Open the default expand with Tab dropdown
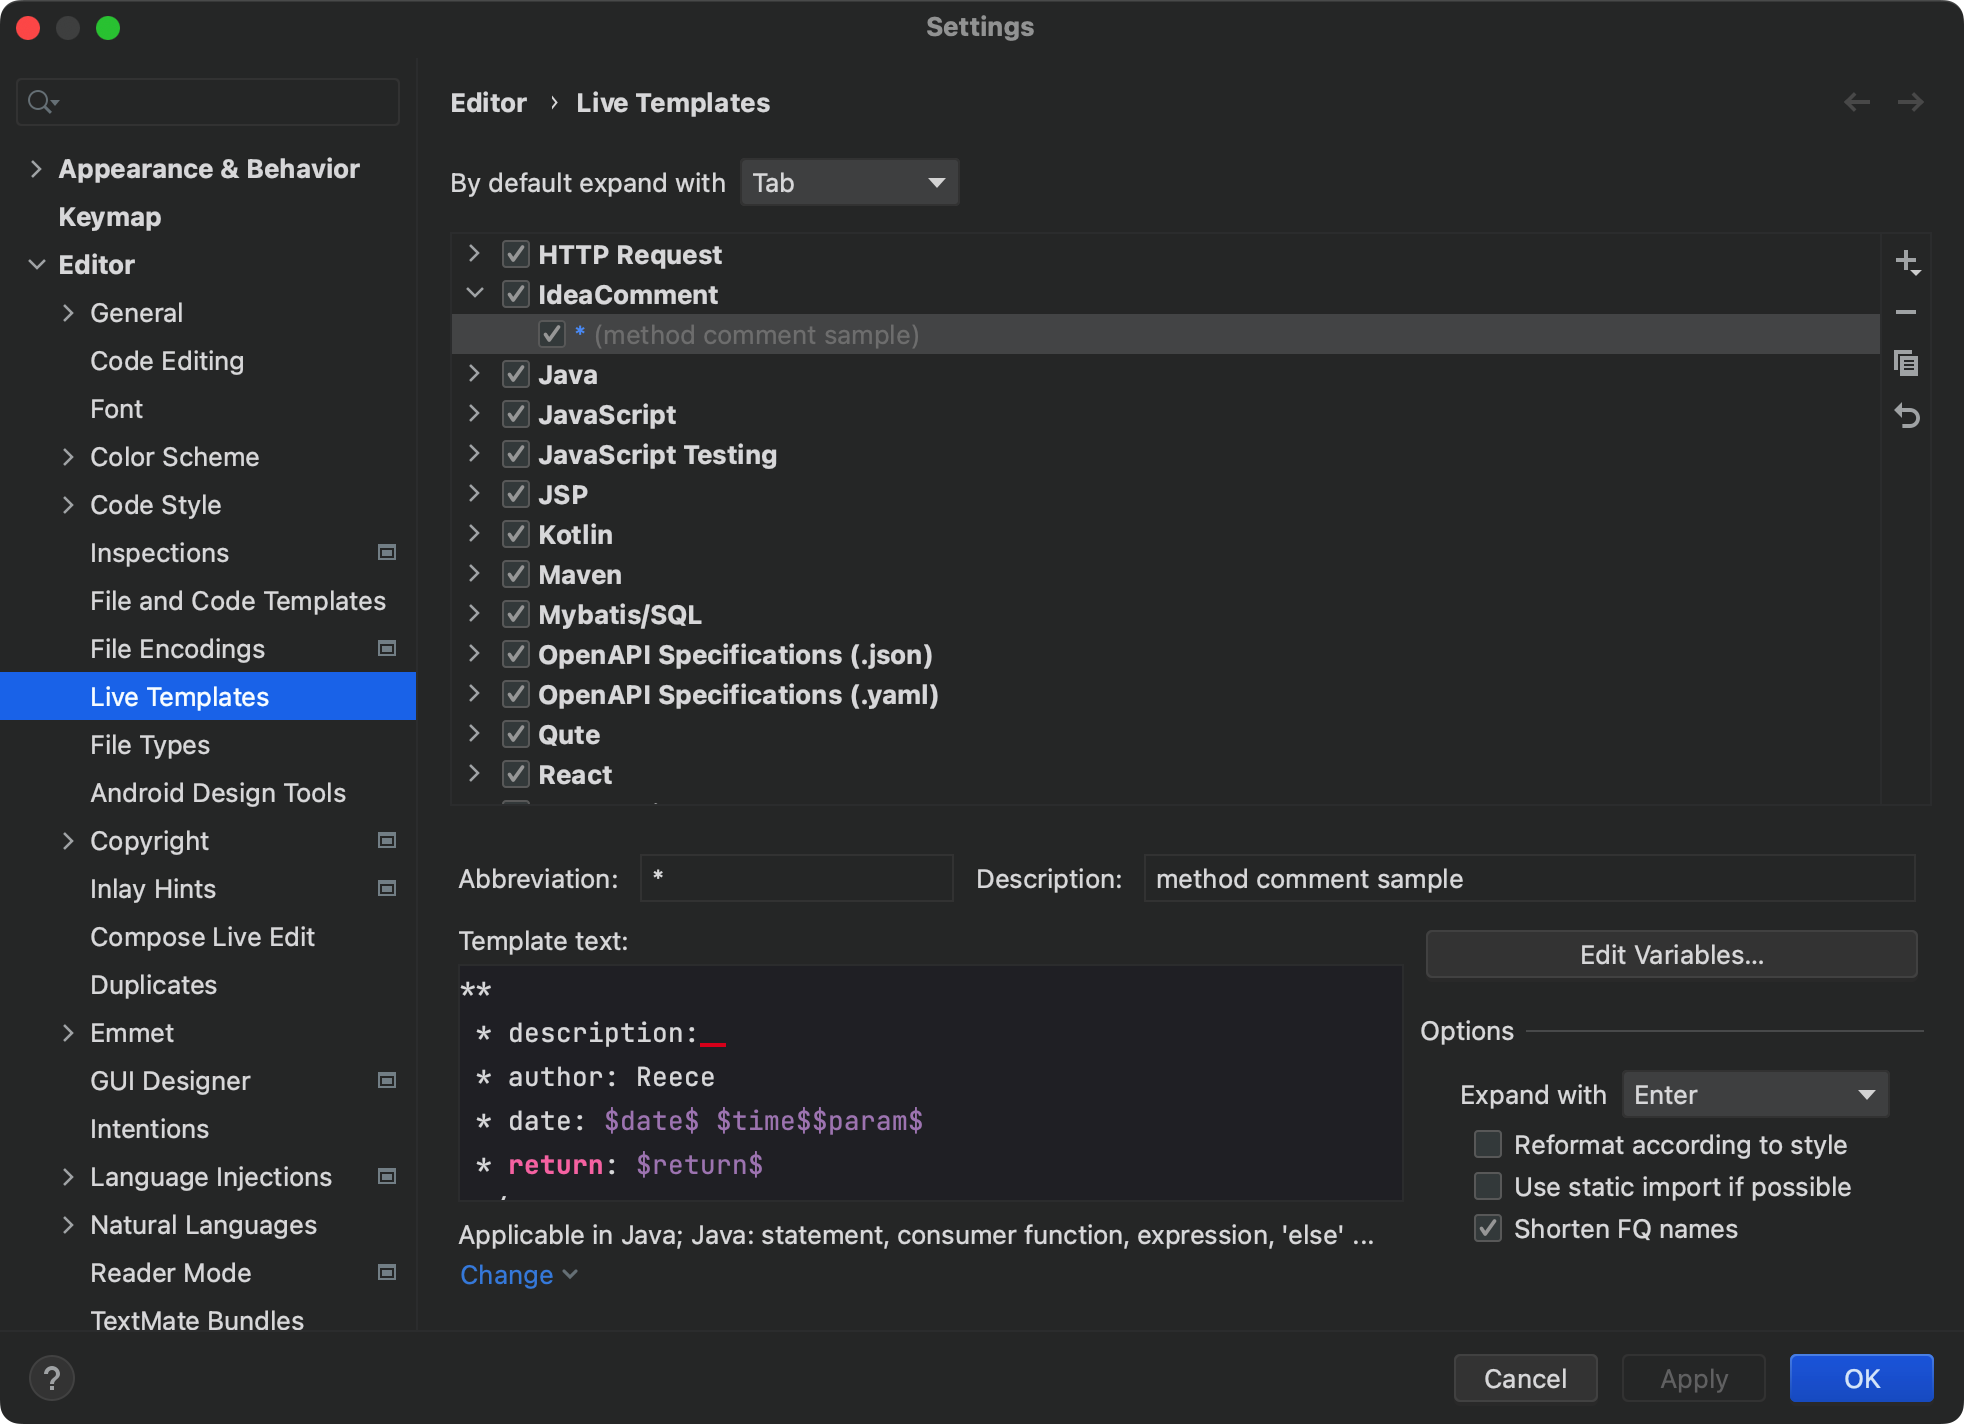The image size is (1964, 1424). pos(849,182)
